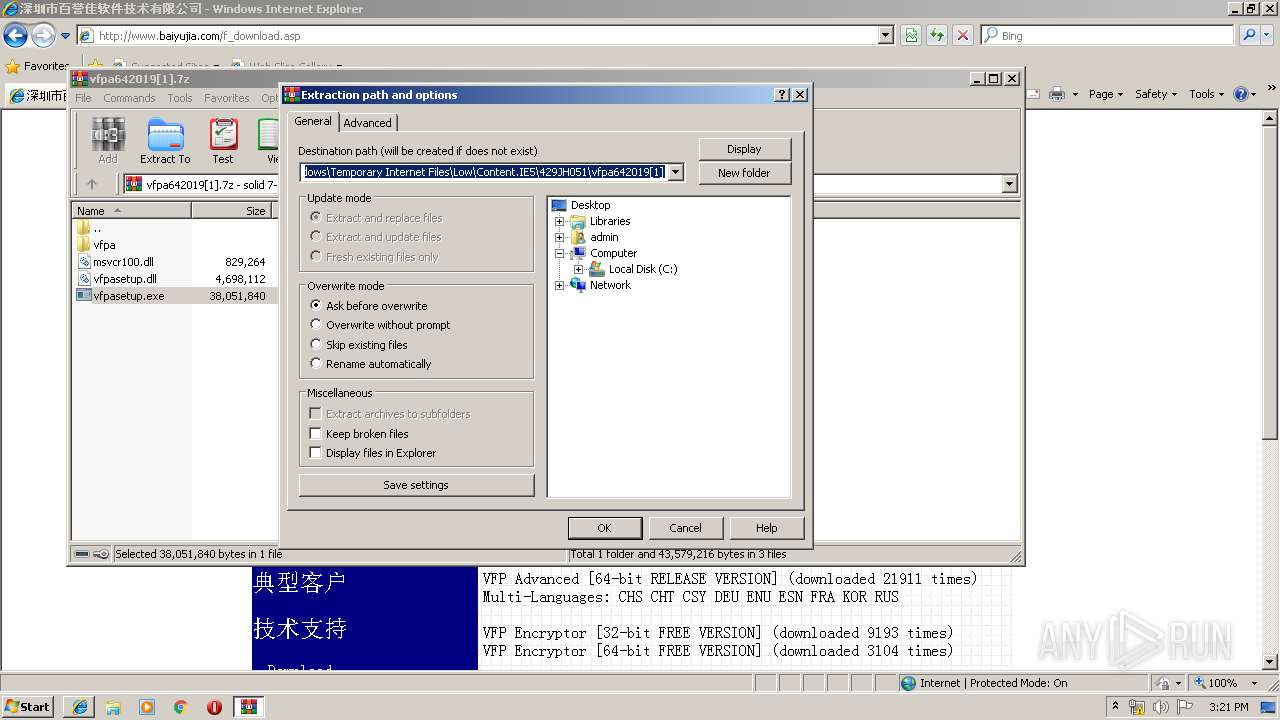Click the IE compatibility view icon
The width and height of the screenshot is (1280, 720).
[x=912, y=35]
